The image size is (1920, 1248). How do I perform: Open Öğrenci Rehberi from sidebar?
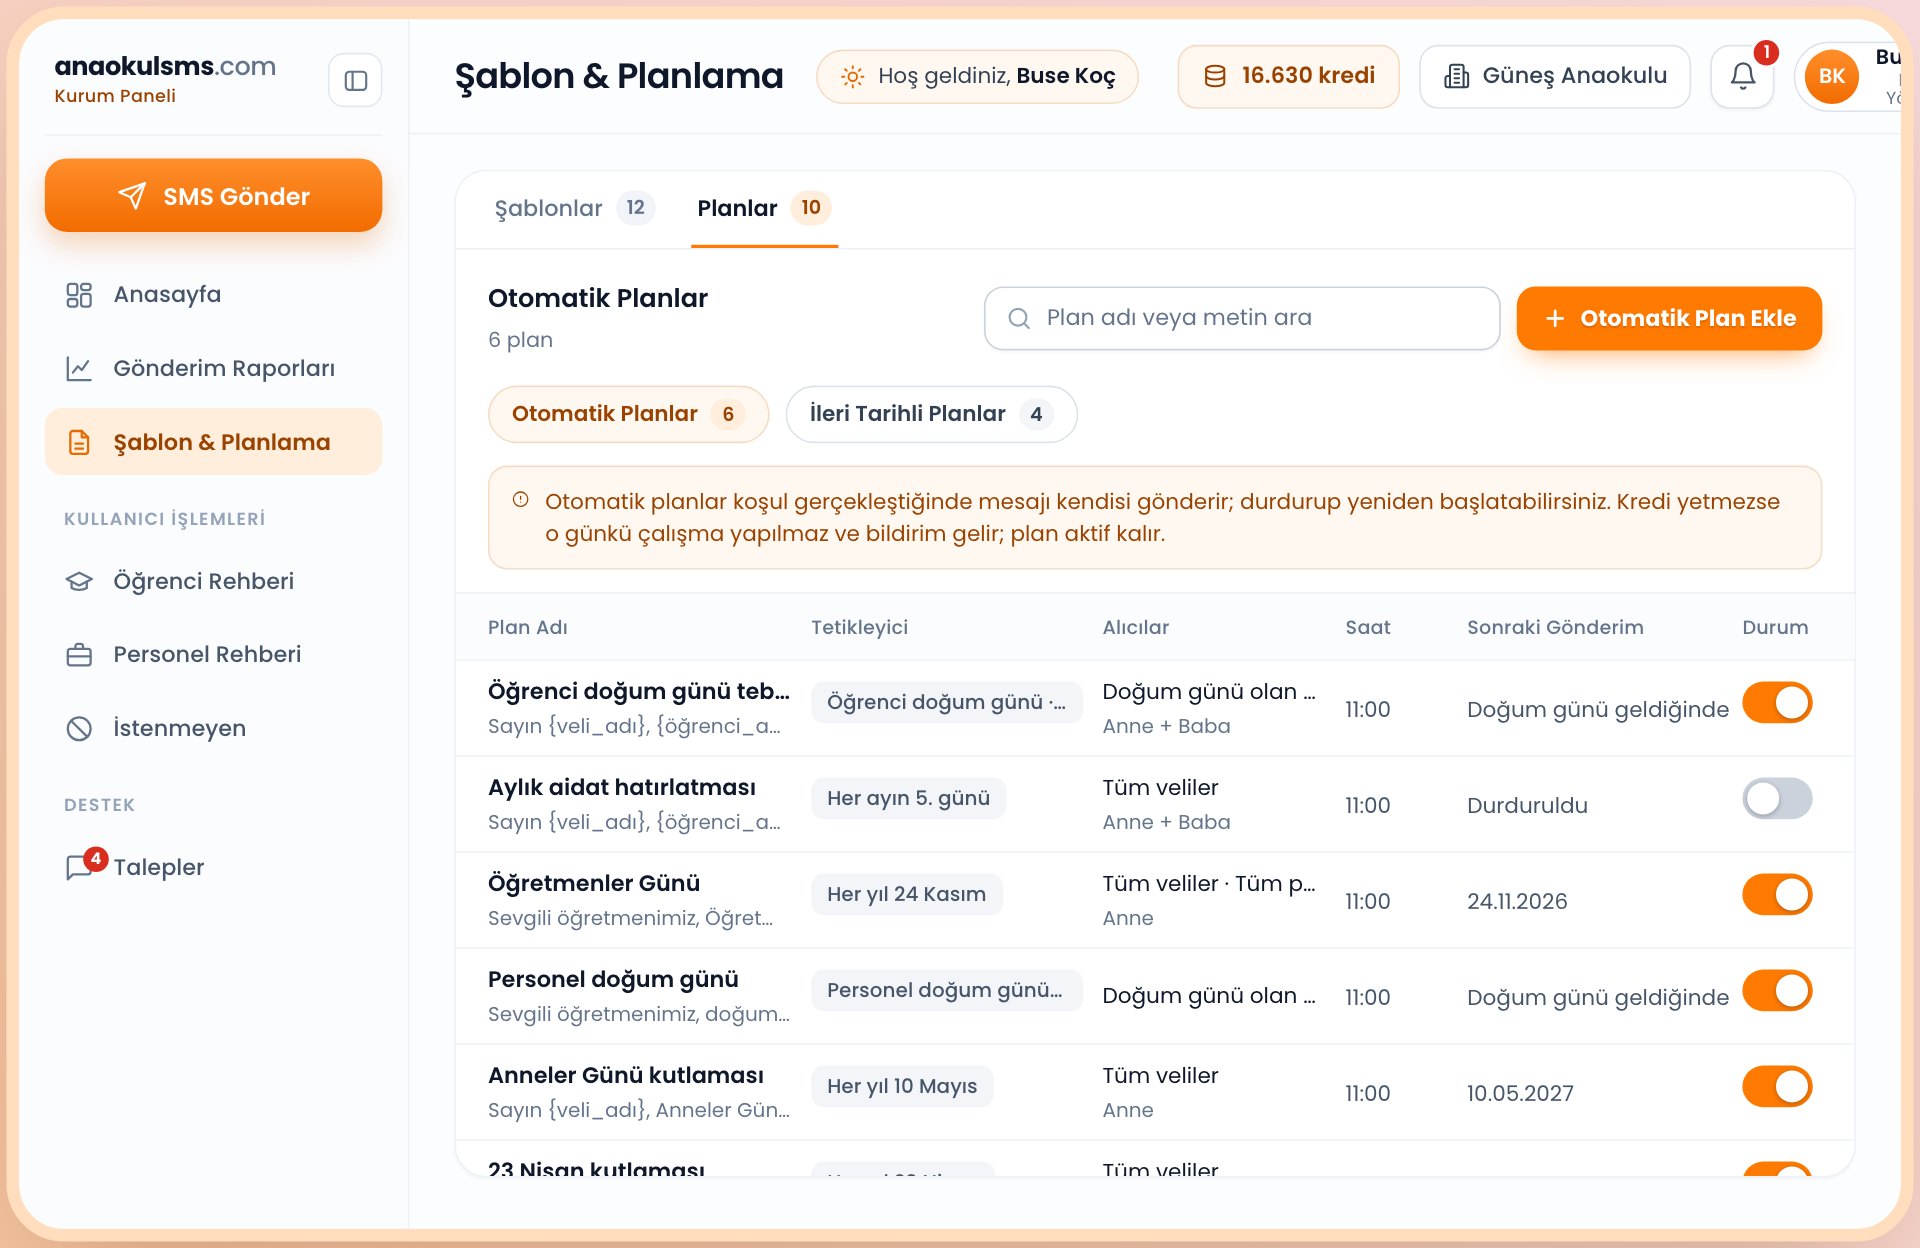[213, 582]
